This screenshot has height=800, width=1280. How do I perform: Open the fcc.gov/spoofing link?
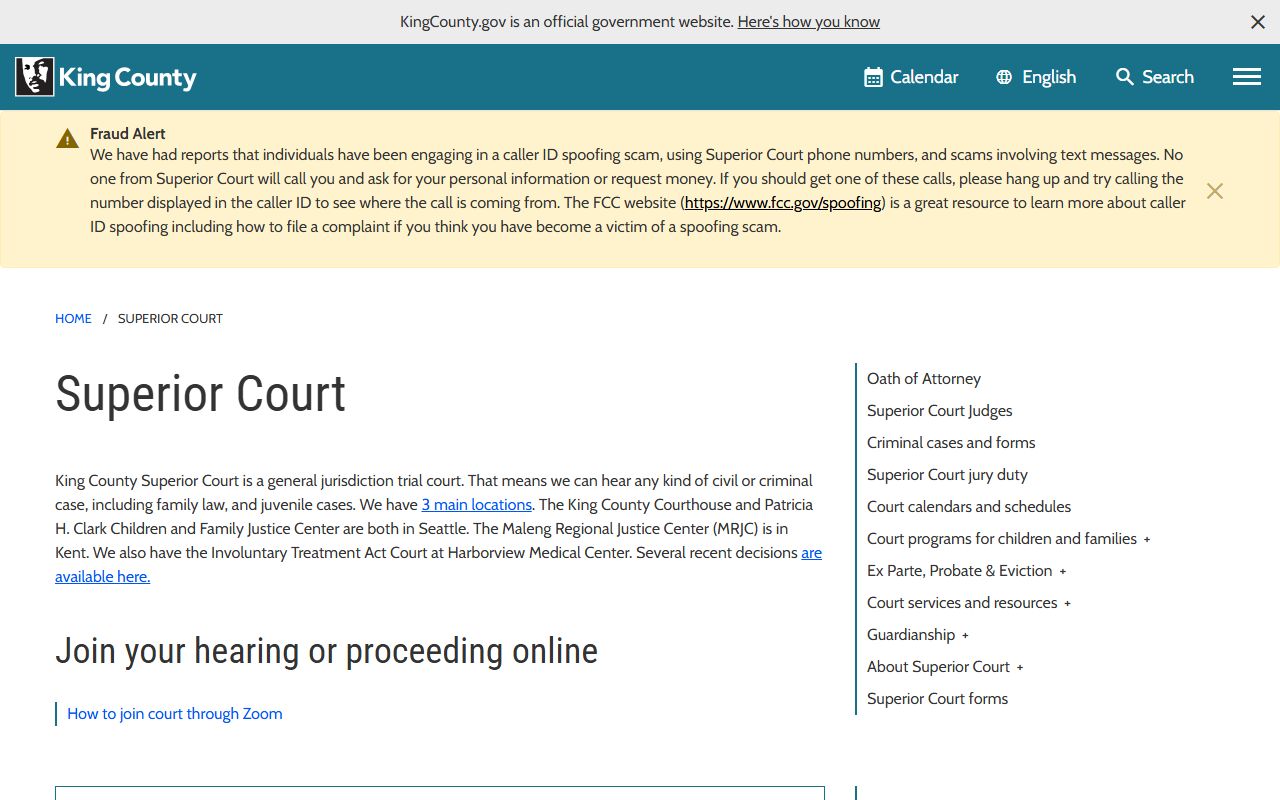pos(783,203)
